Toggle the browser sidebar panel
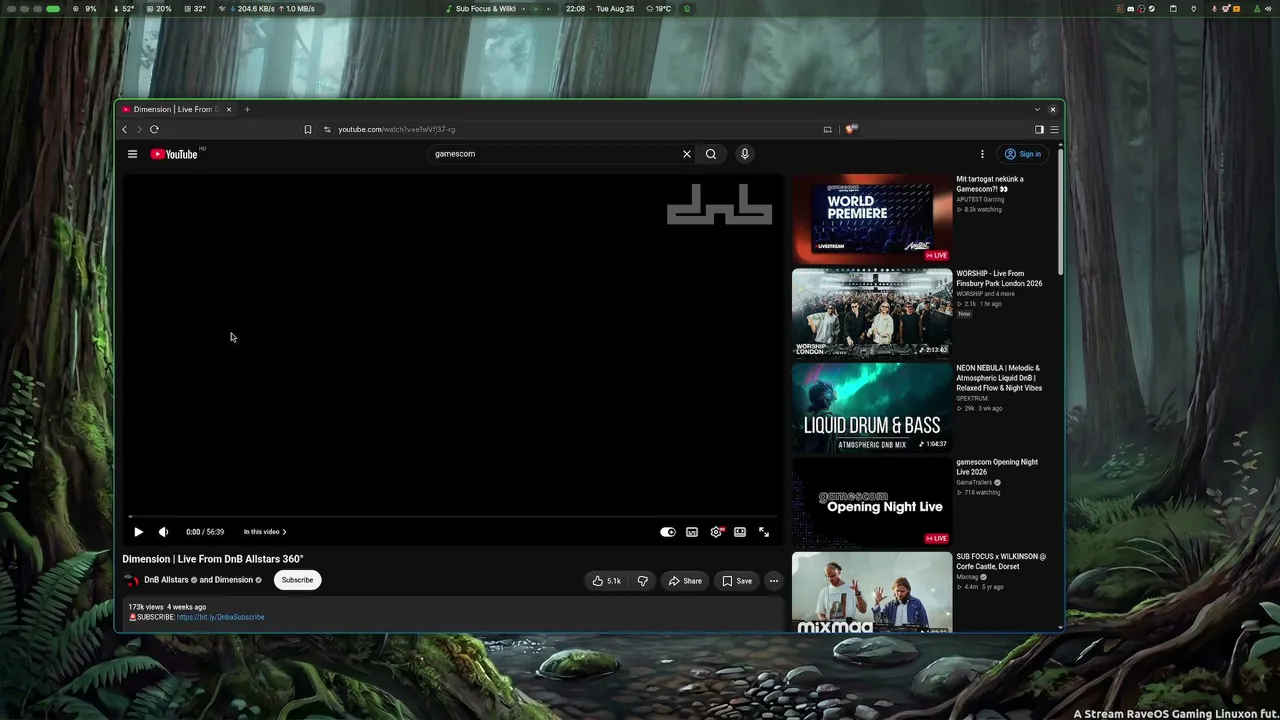The height and width of the screenshot is (720, 1280). [1039, 129]
